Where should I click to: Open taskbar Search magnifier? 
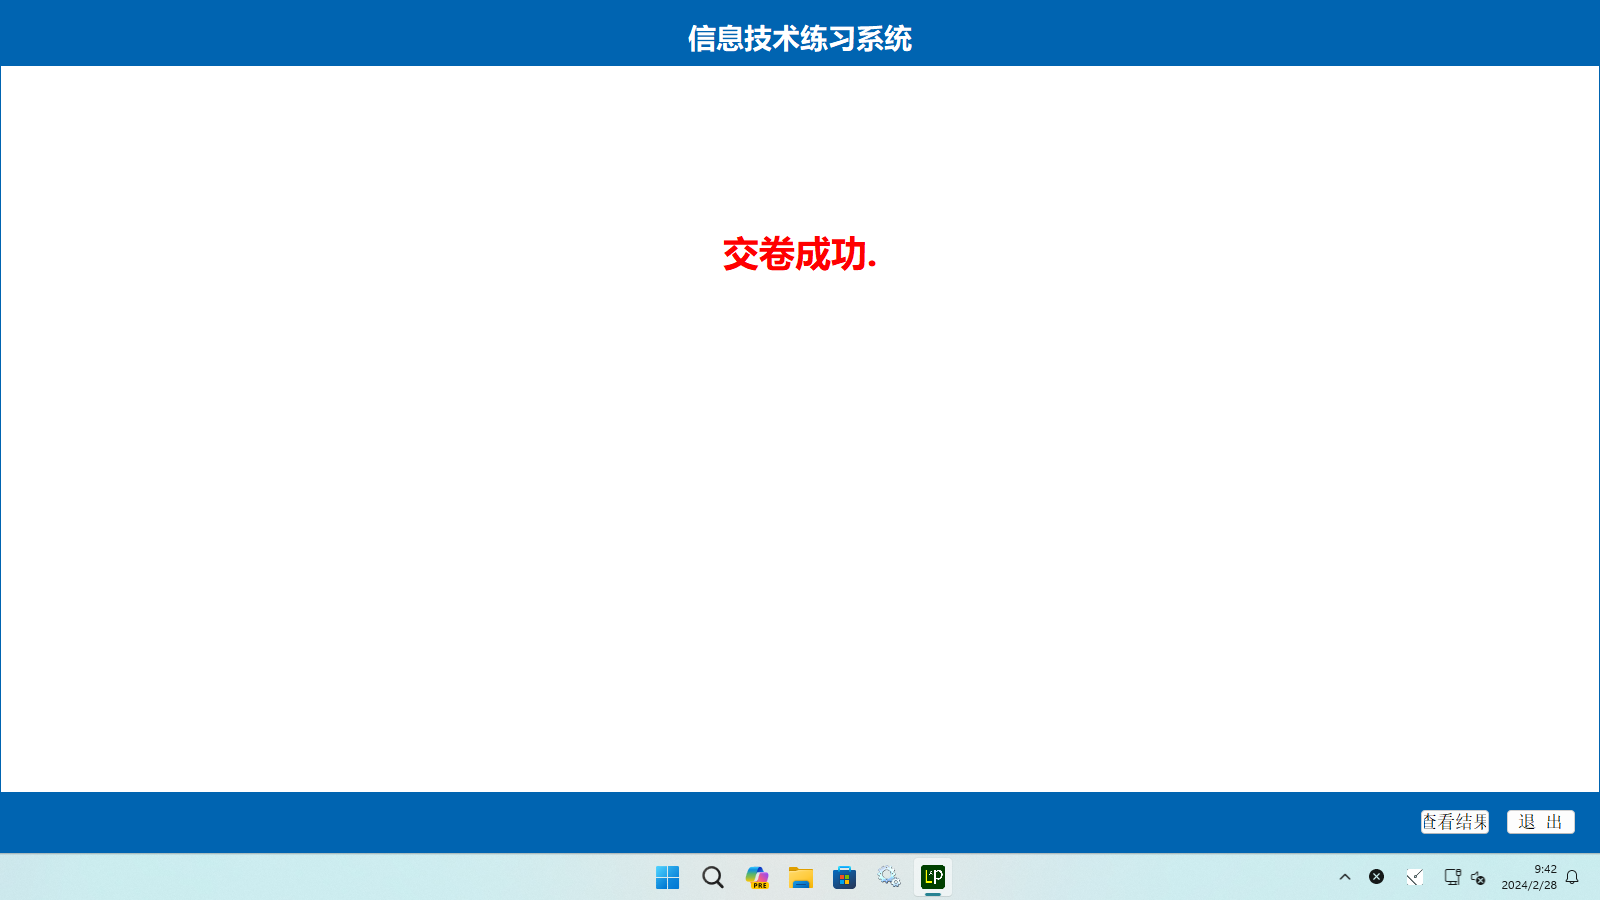[712, 877]
